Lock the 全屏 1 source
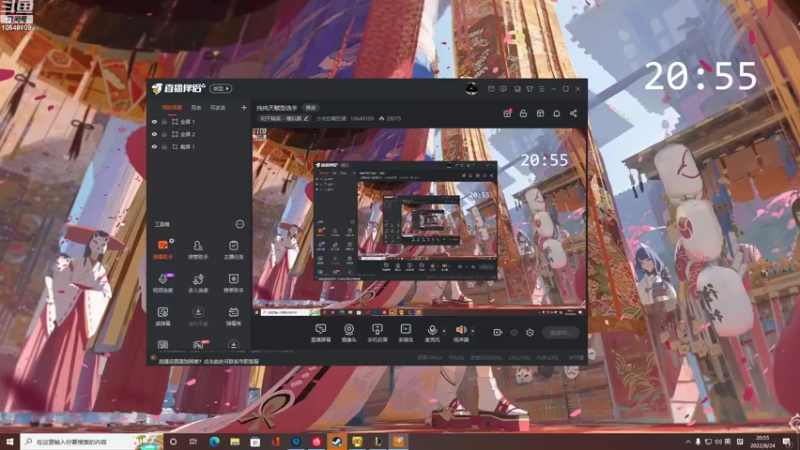This screenshot has height=450, width=800. [164, 122]
